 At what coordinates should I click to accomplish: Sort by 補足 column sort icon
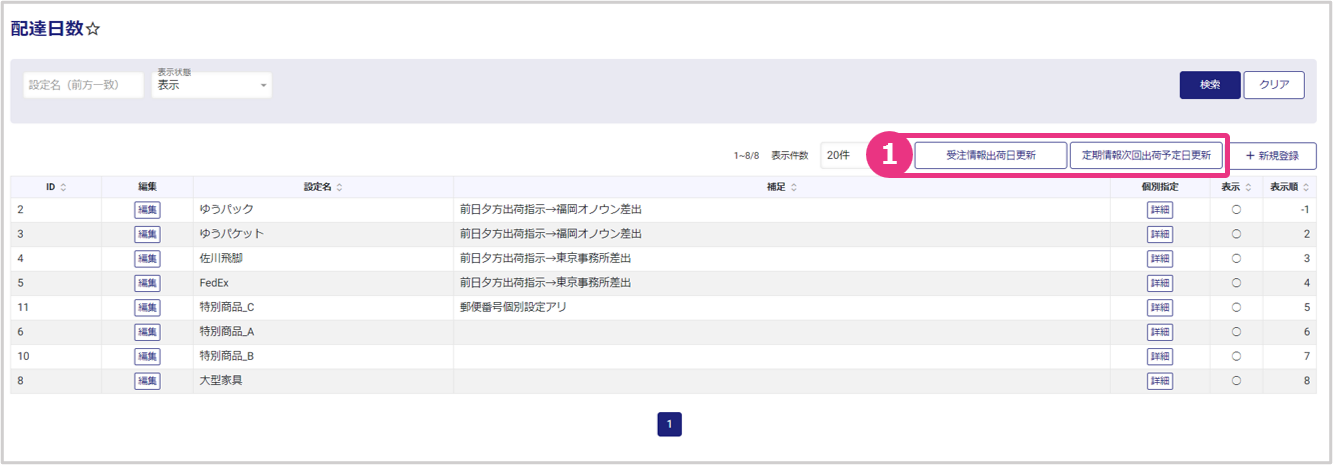[x=794, y=187]
